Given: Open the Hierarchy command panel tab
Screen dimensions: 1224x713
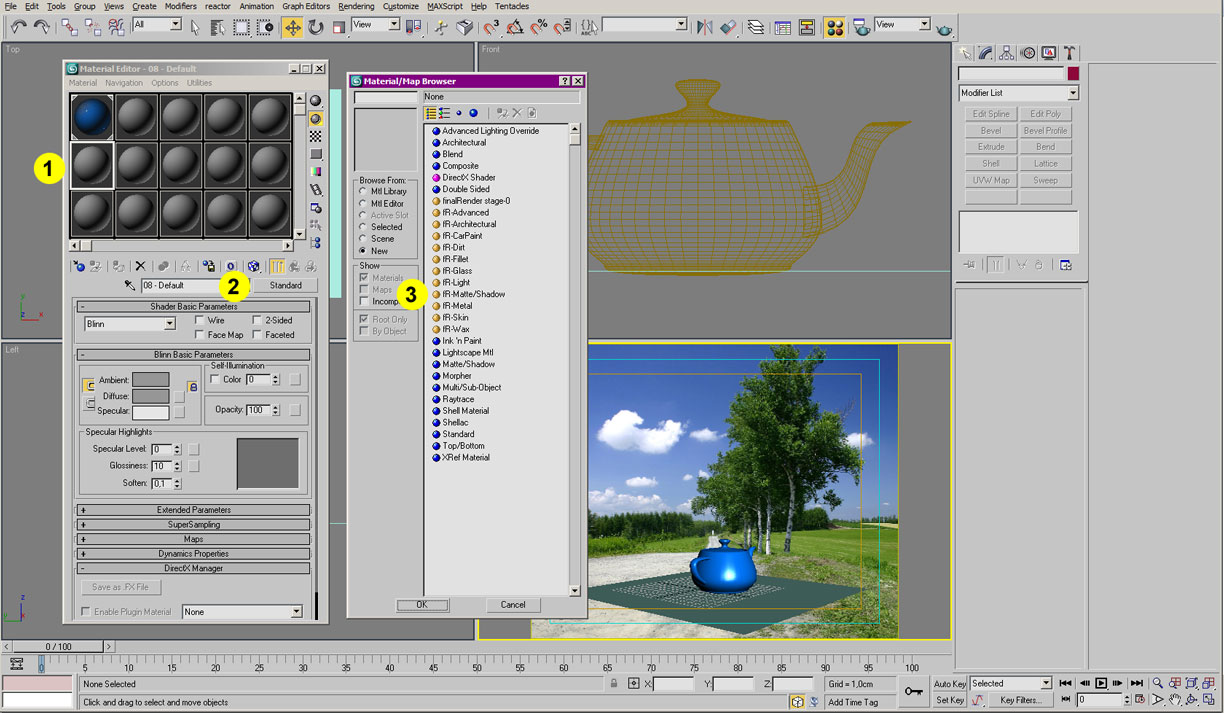Looking at the screenshot, I should click(1006, 53).
